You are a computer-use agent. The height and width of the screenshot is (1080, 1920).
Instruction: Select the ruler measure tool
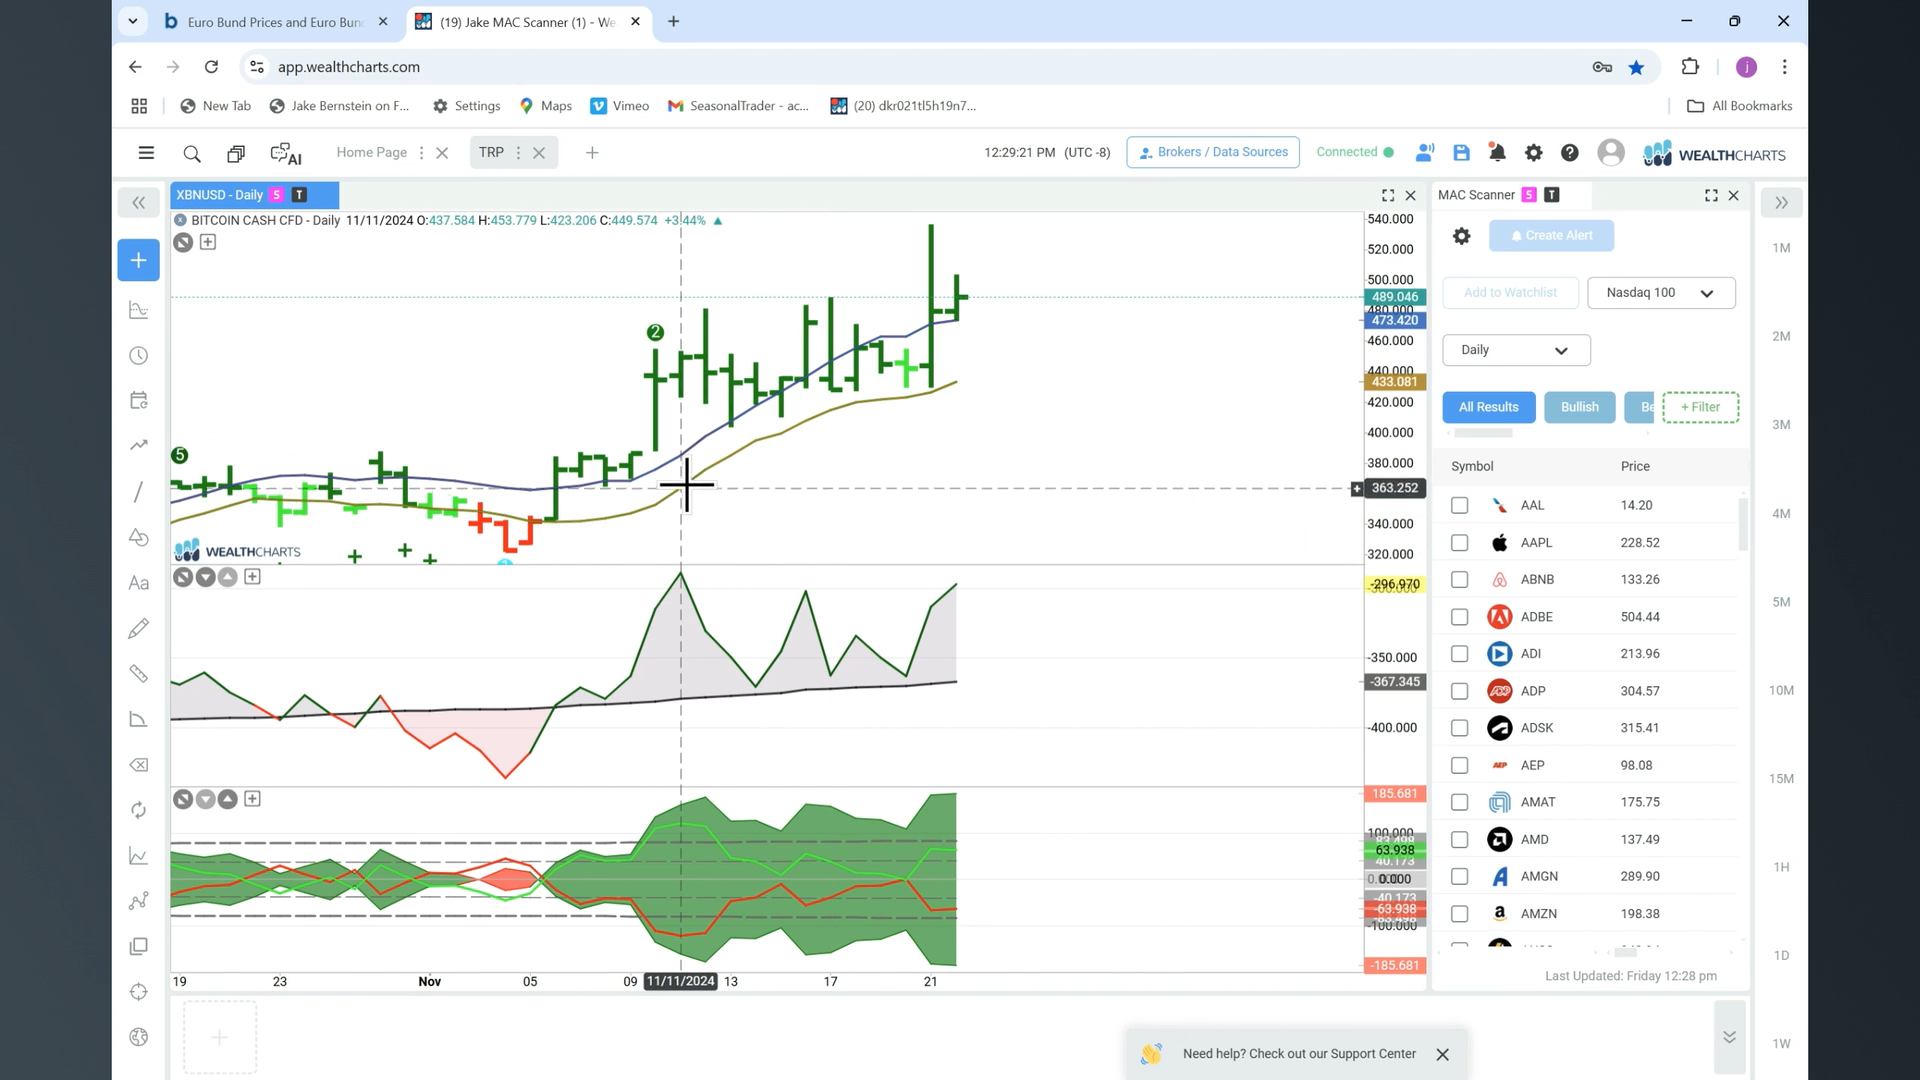[x=139, y=674]
